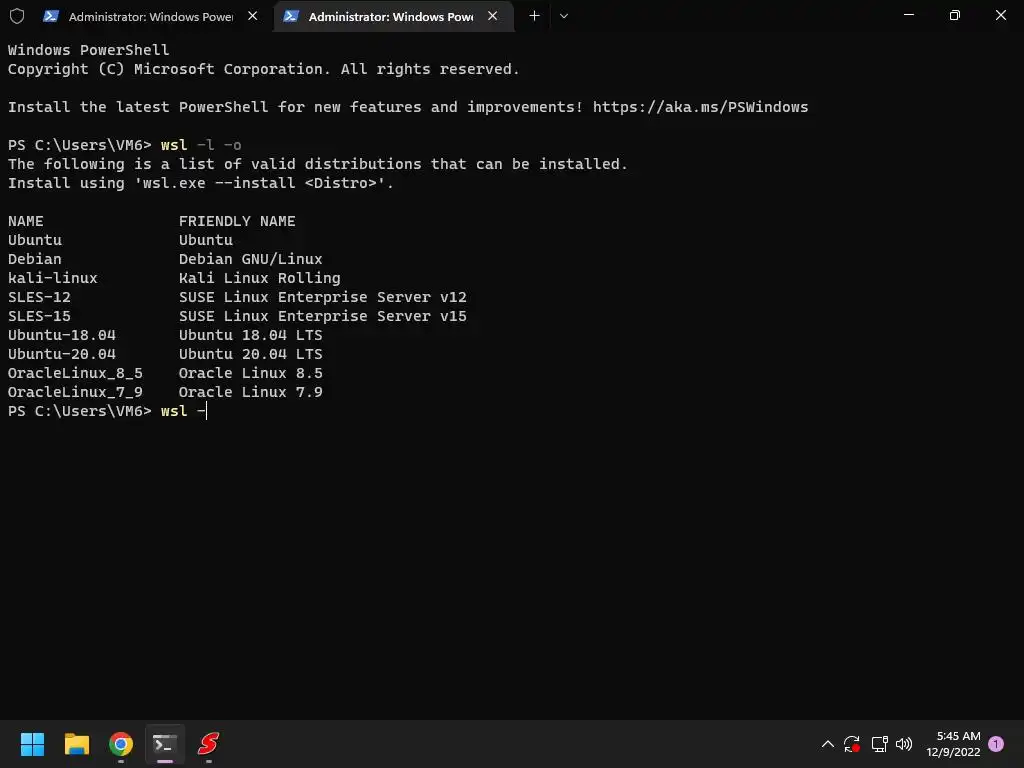
Task: Click the current prompt line with 'wsl -'
Action: click(x=107, y=411)
